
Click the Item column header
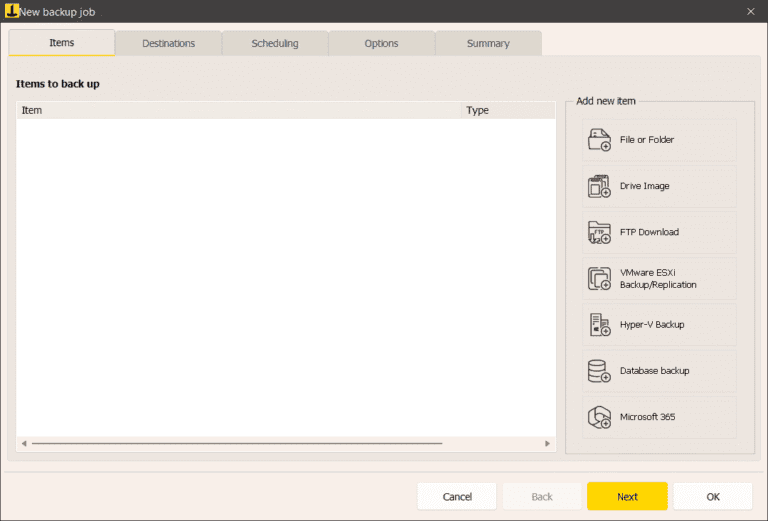coord(239,110)
